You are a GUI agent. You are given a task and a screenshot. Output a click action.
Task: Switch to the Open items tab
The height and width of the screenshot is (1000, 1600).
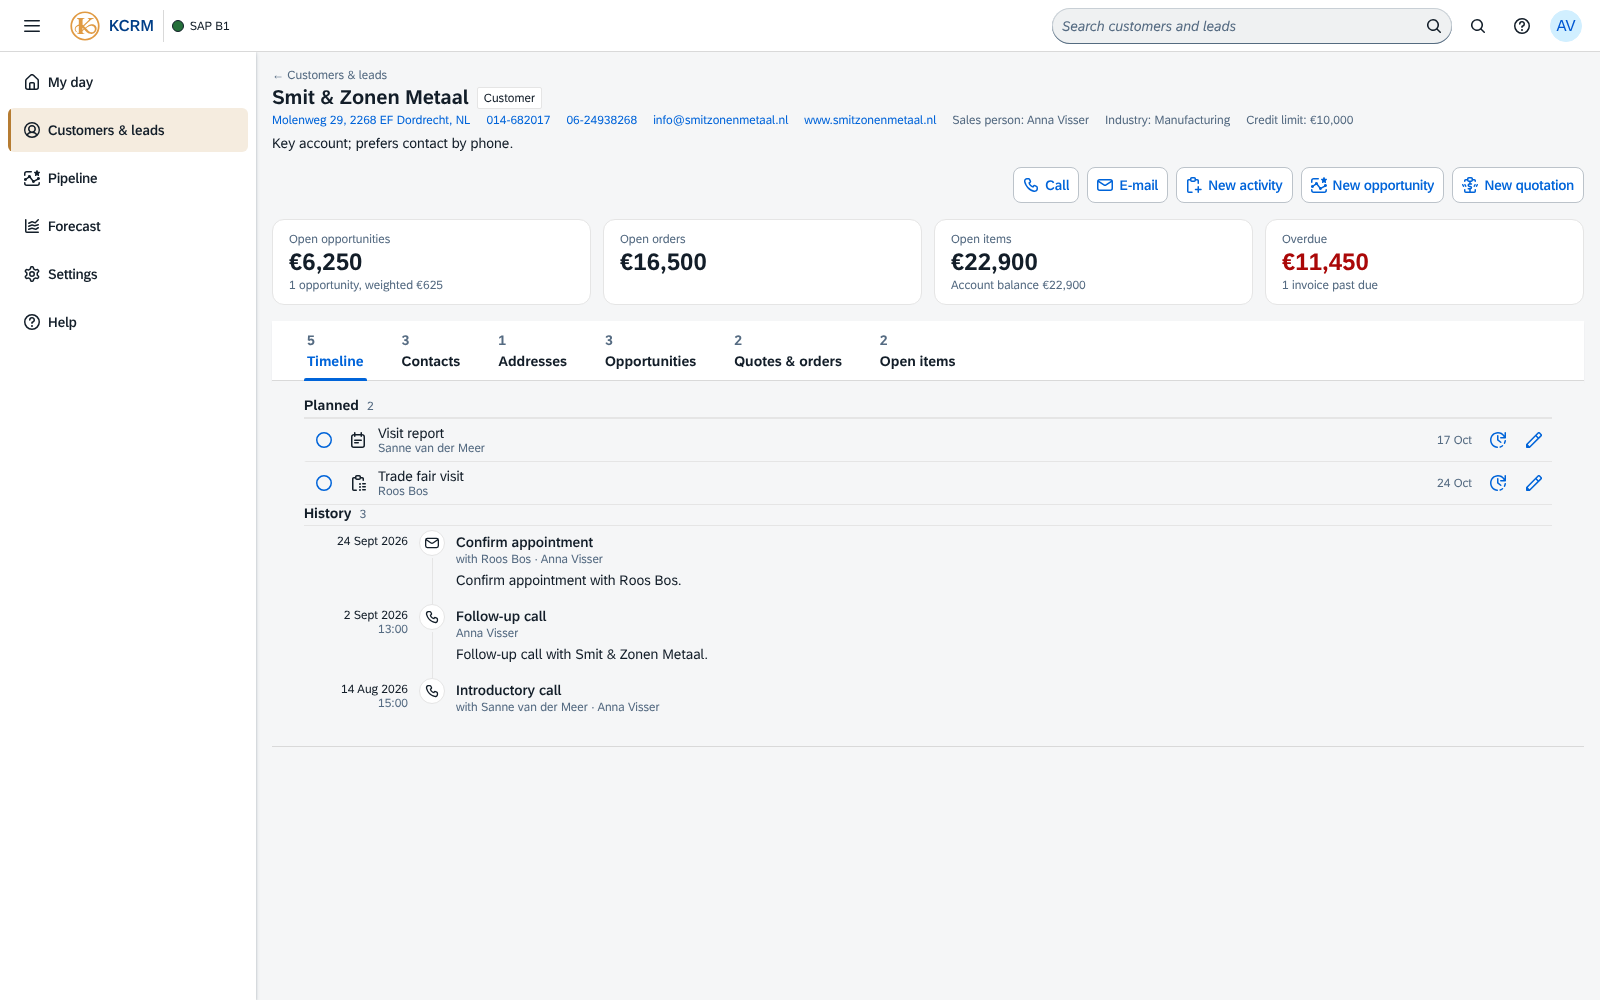(917, 351)
